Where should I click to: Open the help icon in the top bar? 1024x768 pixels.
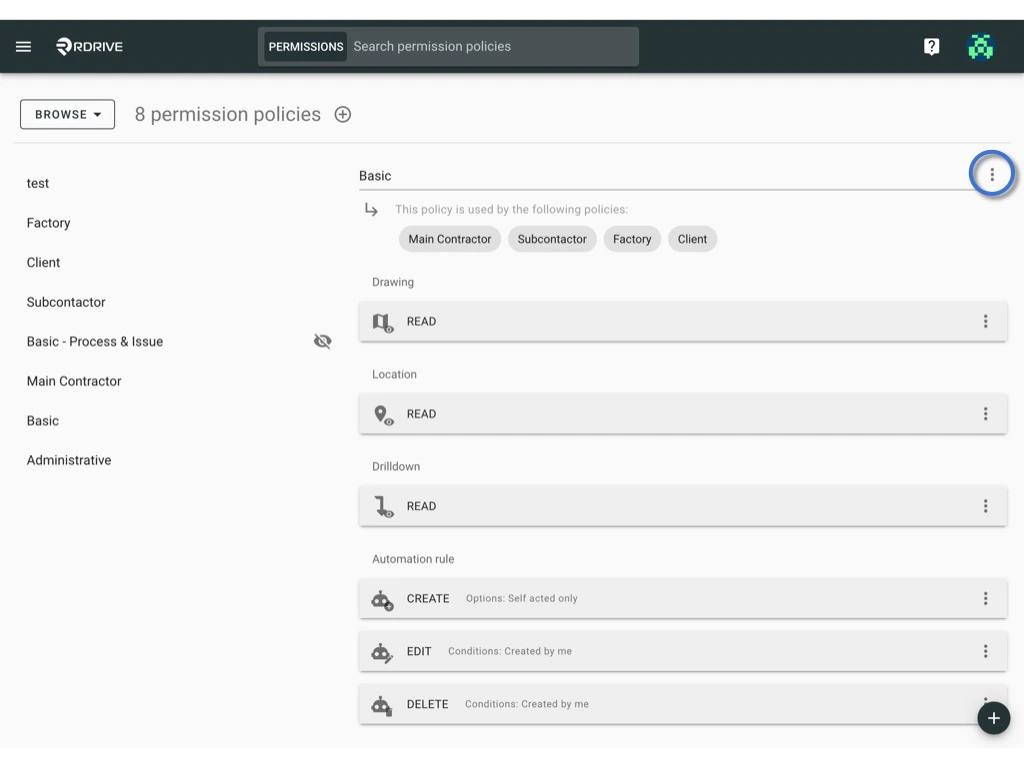click(x=931, y=45)
